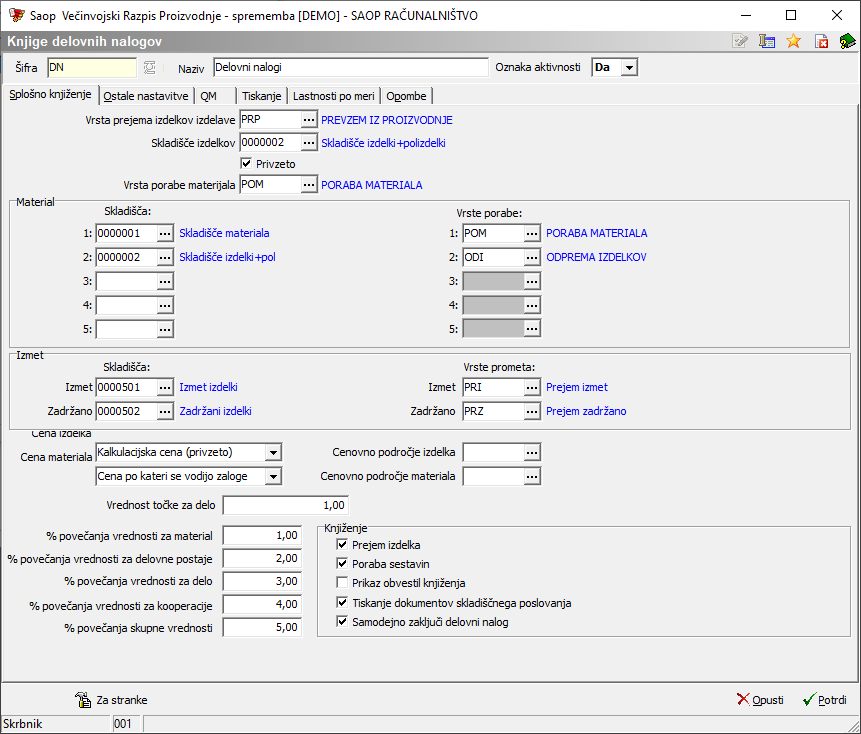Screen dimensions: 861x734
Task: Open lookup for empty material warehouse 4
Action: pos(165,305)
